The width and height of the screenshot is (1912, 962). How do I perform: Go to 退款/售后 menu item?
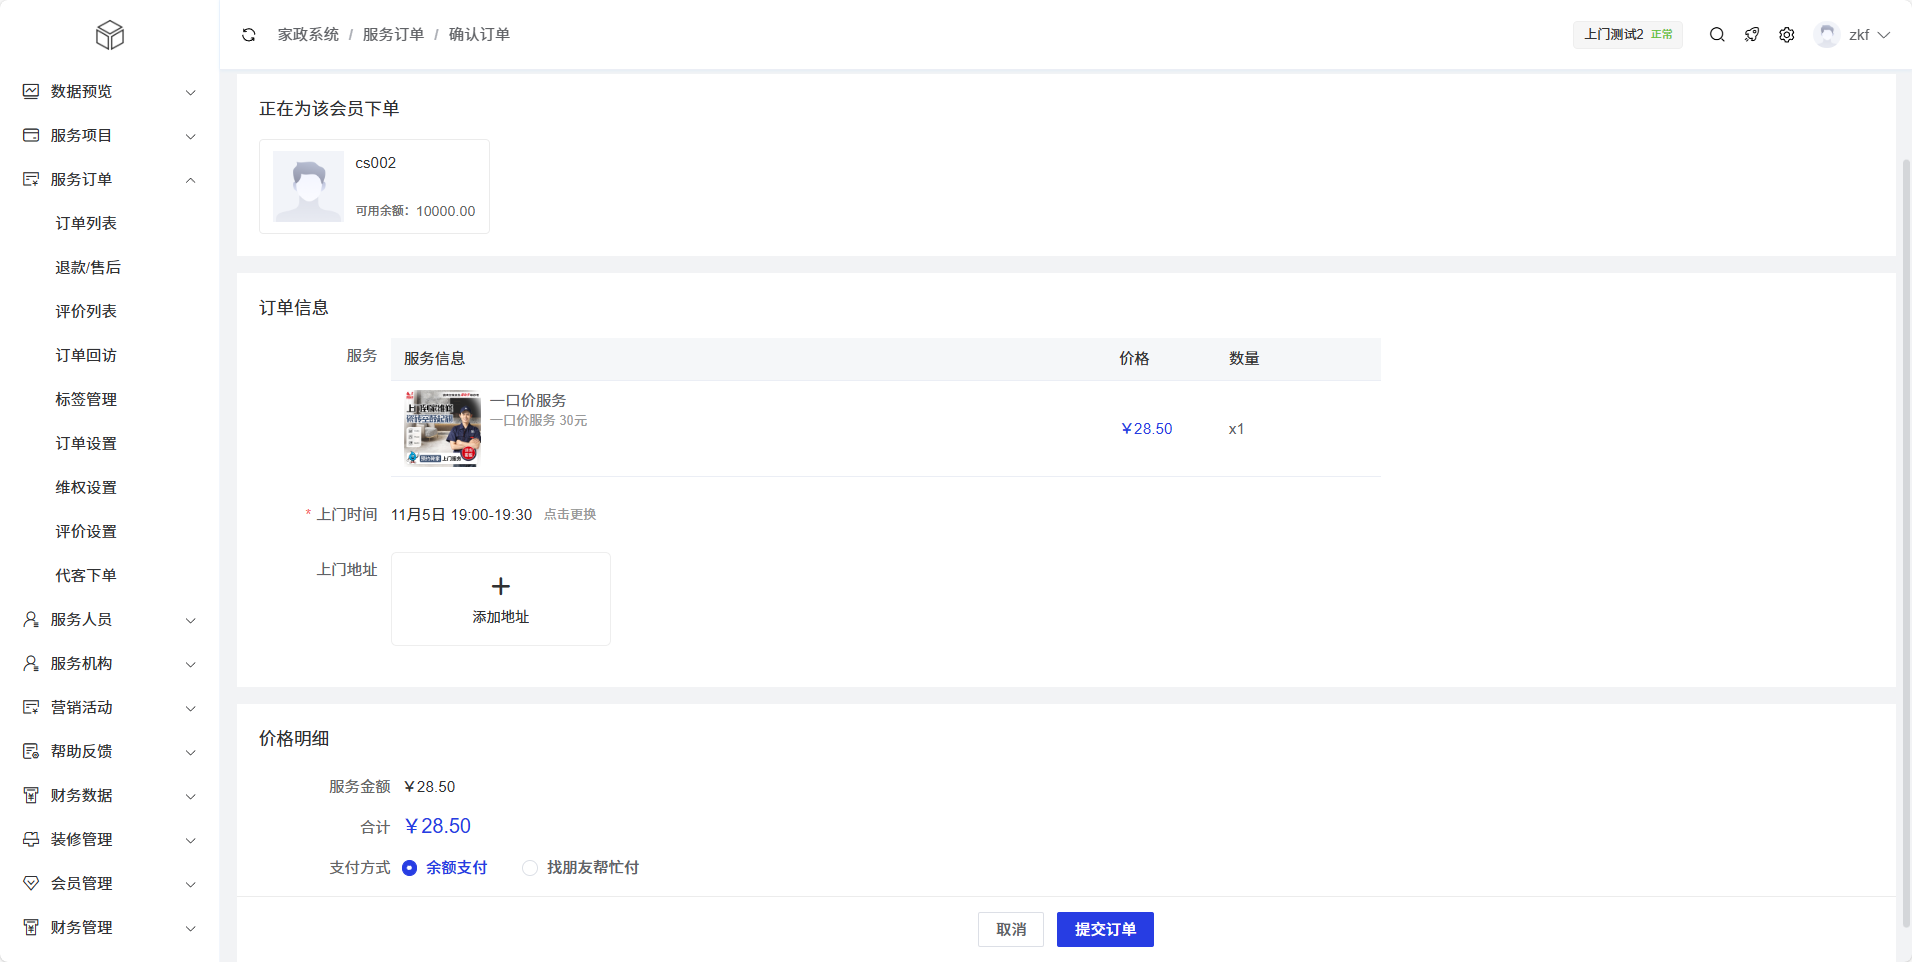[88, 268]
